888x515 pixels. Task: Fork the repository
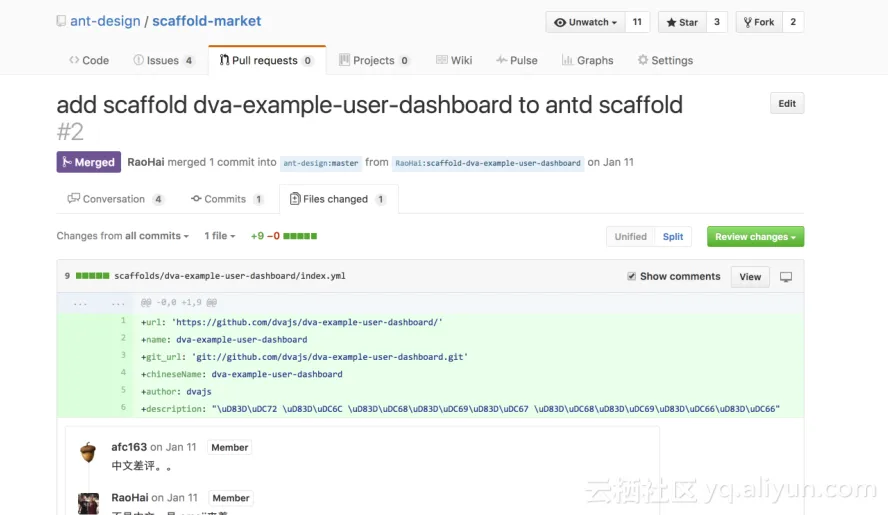(x=759, y=22)
